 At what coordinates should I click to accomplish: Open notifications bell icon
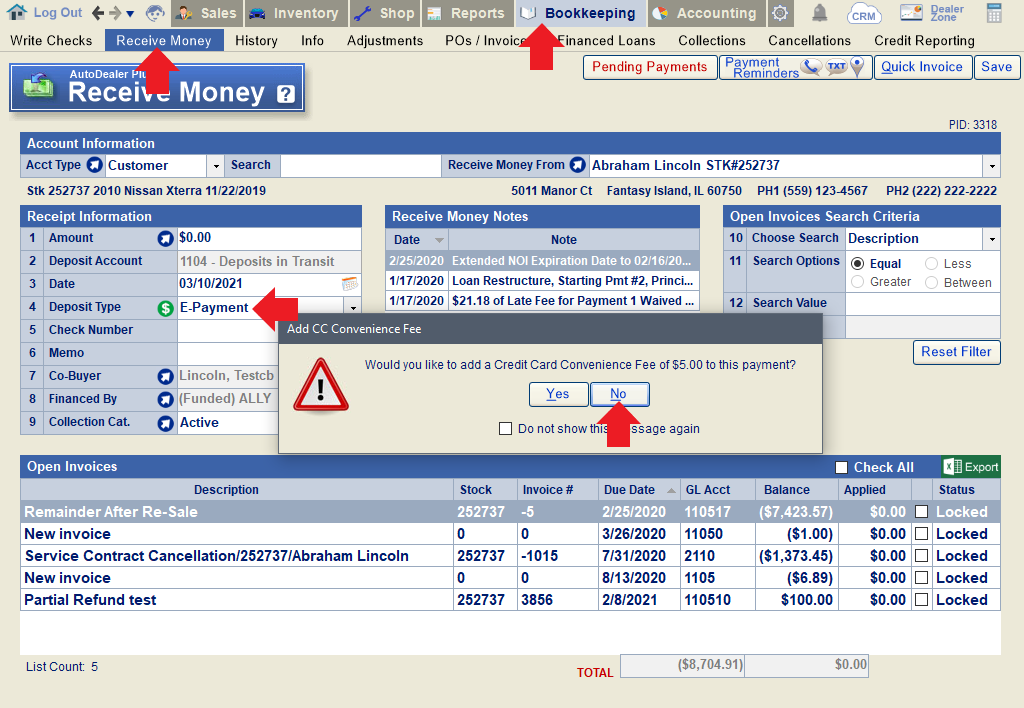820,12
